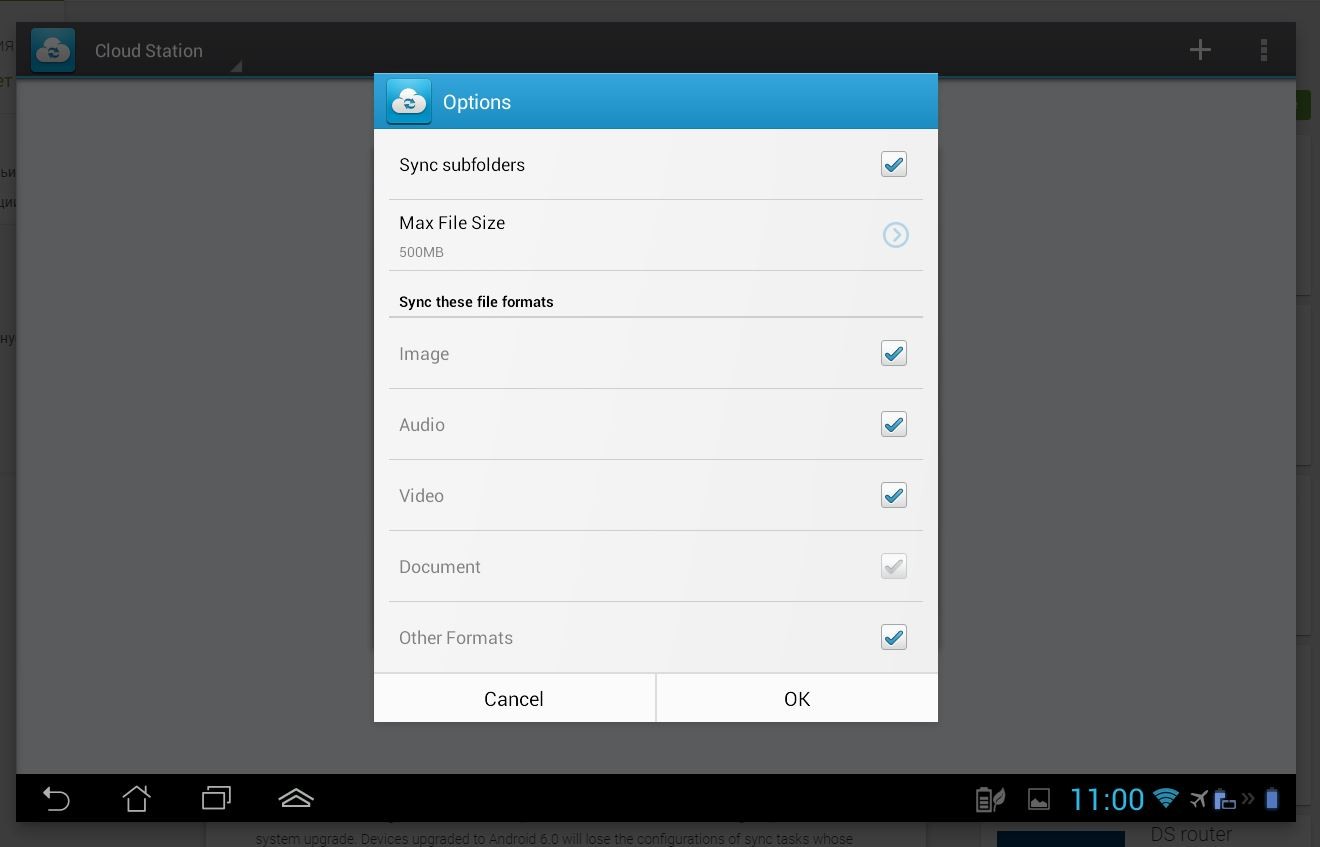Show recent apps overview

(x=216, y=798)
